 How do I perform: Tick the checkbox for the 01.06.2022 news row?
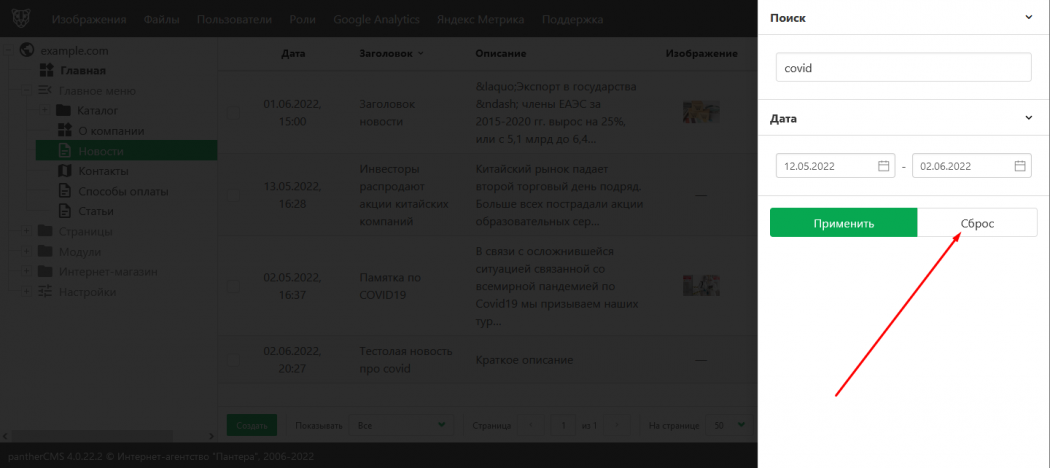[232, 113]
